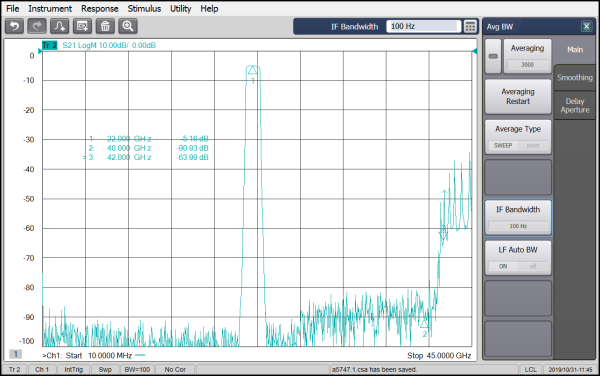Click the Delete trash icon
This screenshot has width=600, height=376.
tap(105, 26)
